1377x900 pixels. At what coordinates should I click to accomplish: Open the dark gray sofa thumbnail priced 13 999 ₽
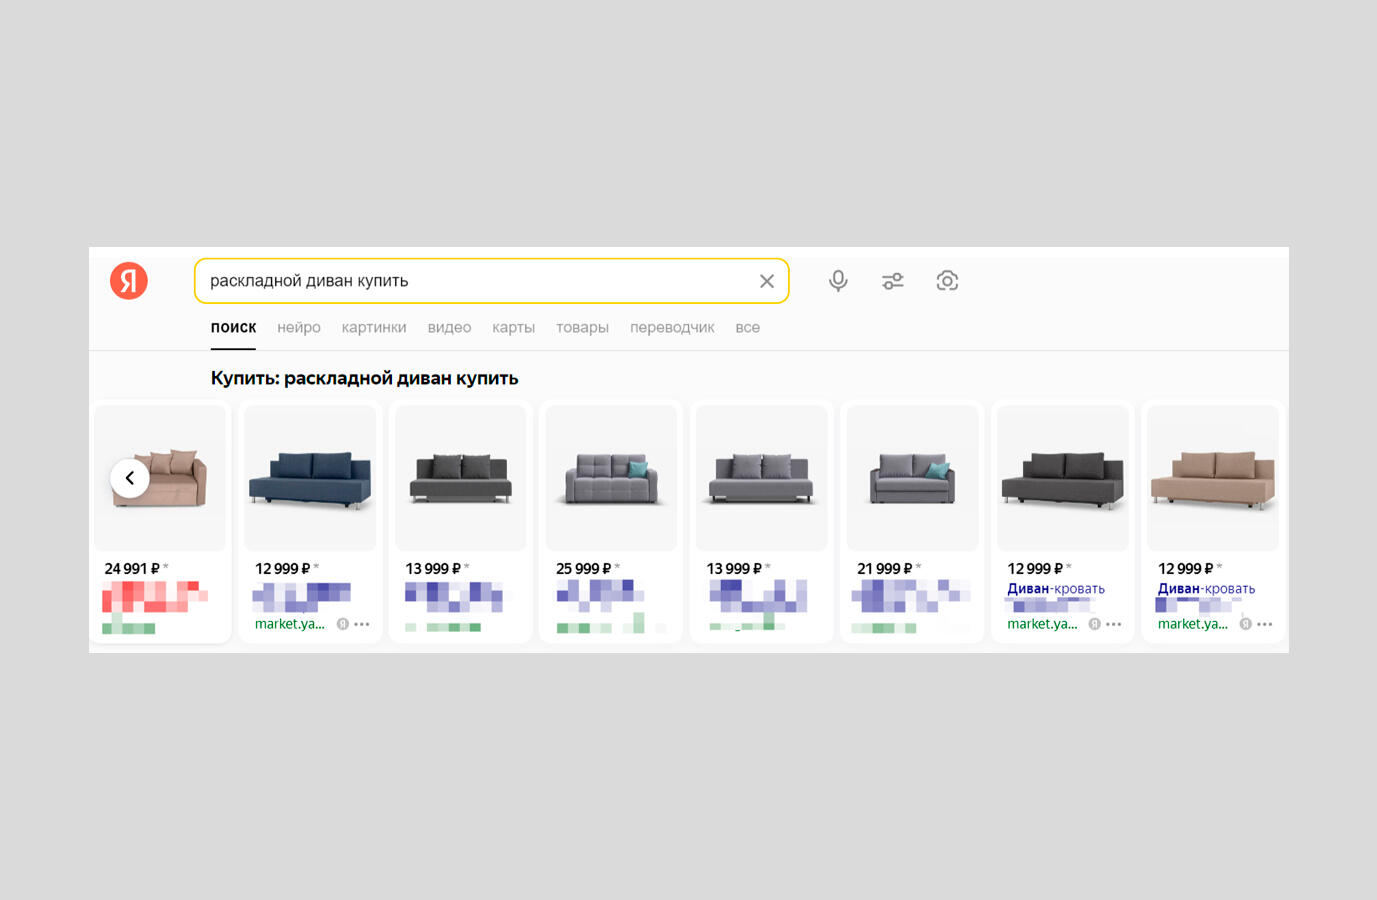[461, 478]
